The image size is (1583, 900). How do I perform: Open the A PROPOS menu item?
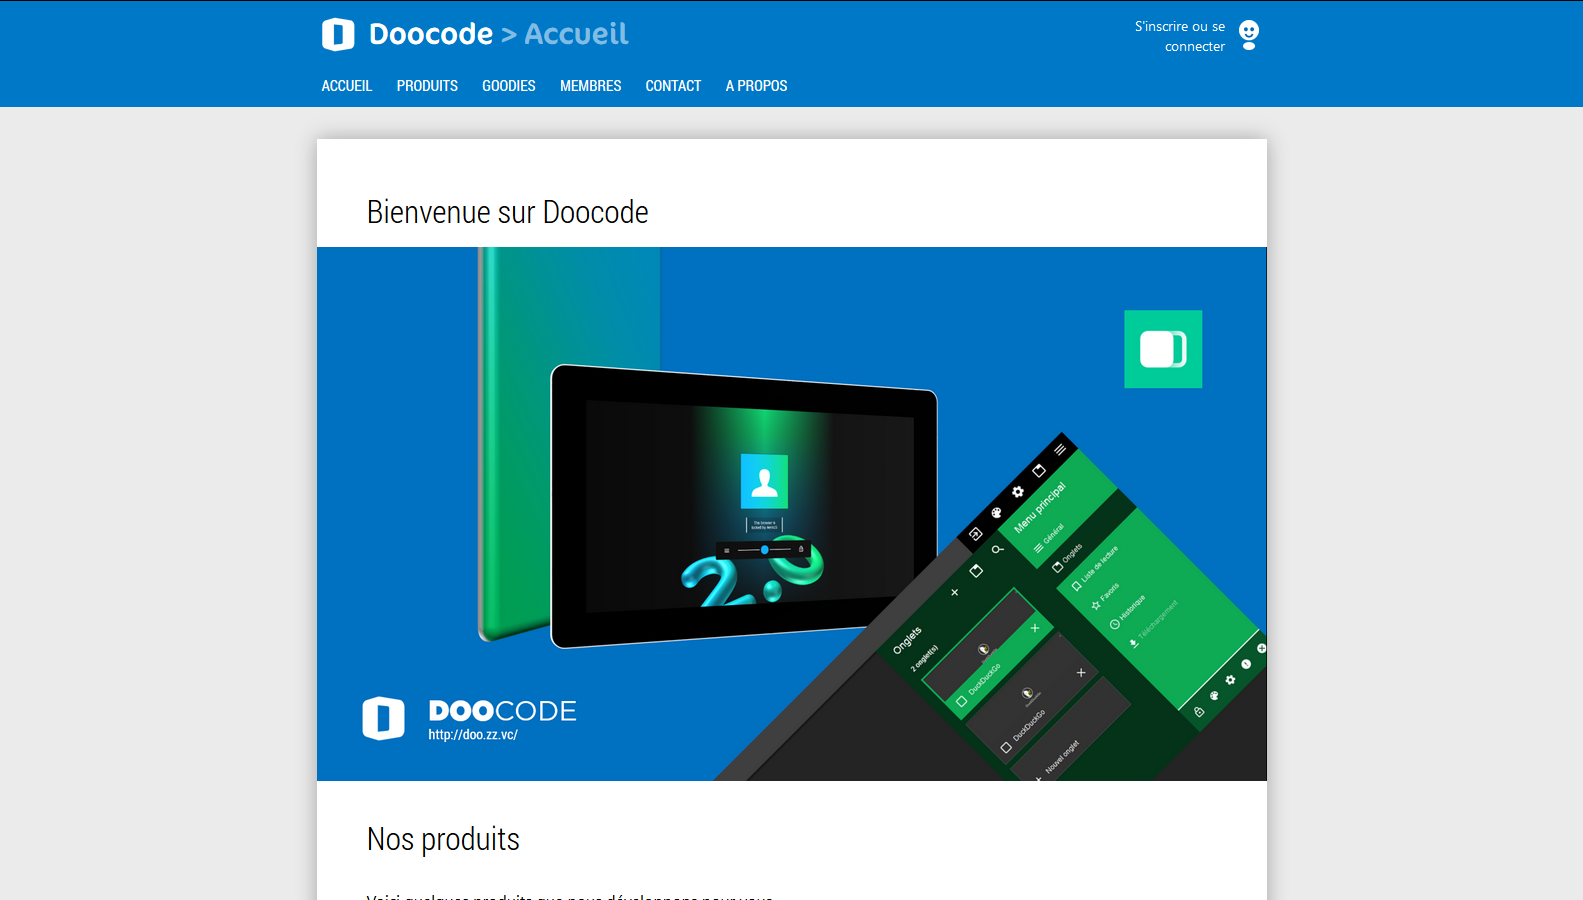click(756, 86)
